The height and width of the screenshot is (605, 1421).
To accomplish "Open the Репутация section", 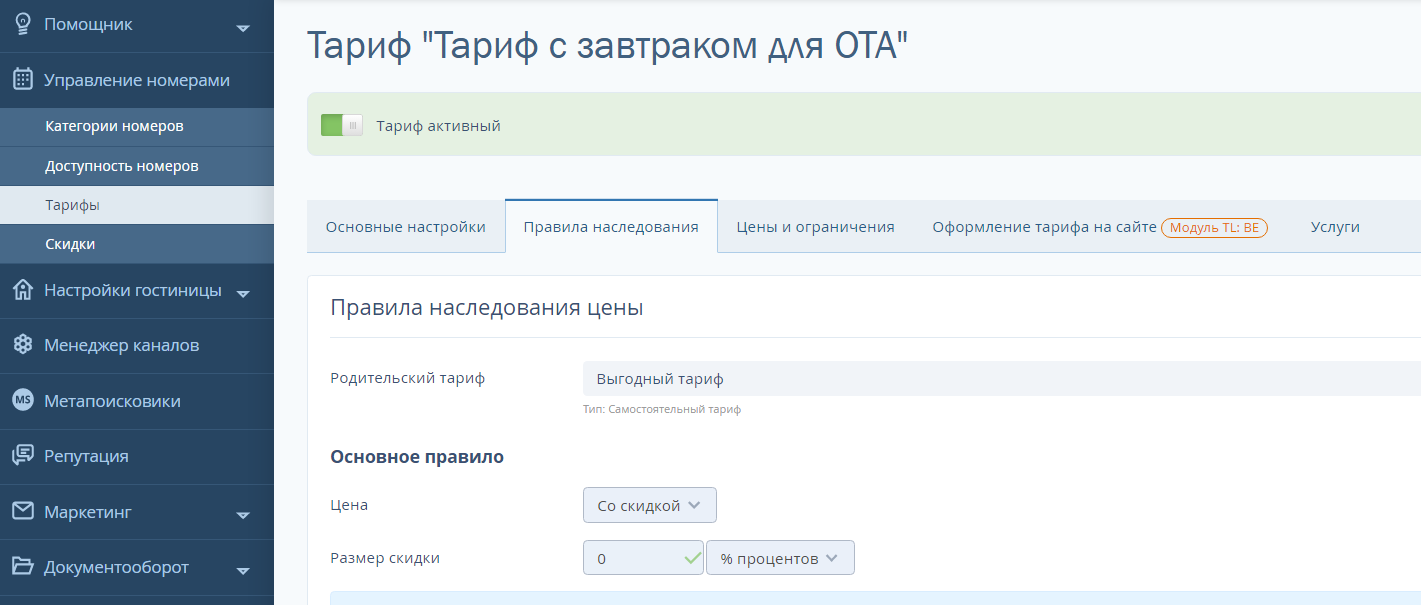I will 137,456.
